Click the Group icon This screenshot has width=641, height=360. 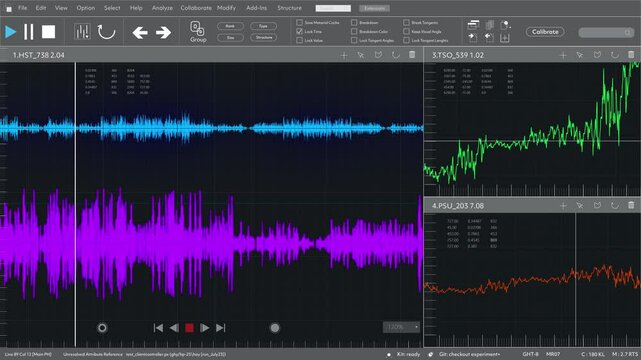pyautogui.click(x=198, y=32)
